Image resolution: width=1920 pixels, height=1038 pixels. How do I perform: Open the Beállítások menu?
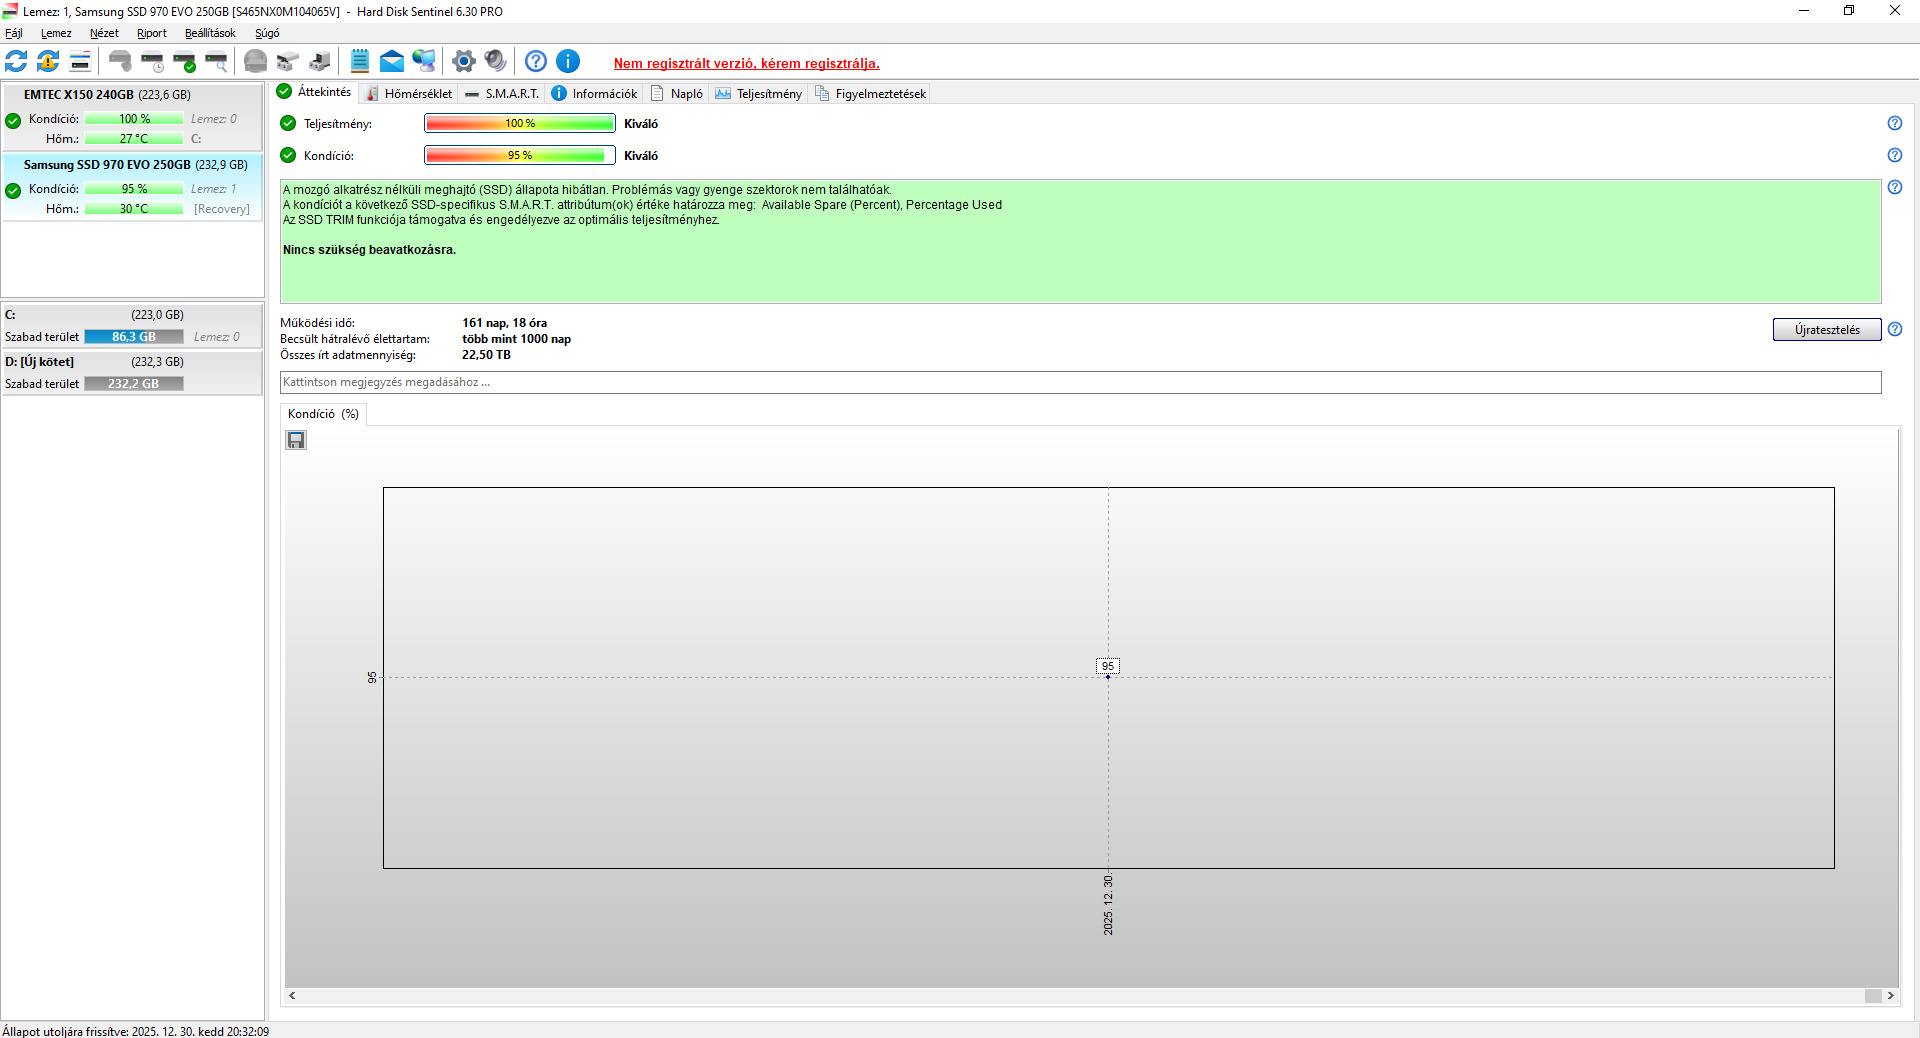(210, 33)
